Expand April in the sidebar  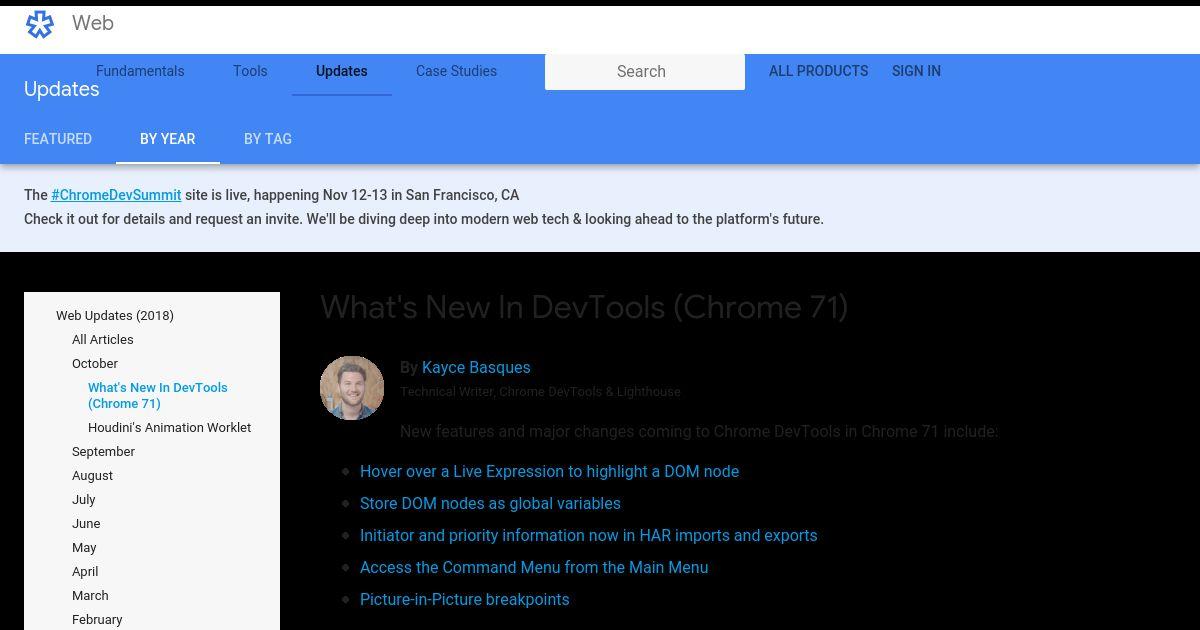(x=85, y=571)
